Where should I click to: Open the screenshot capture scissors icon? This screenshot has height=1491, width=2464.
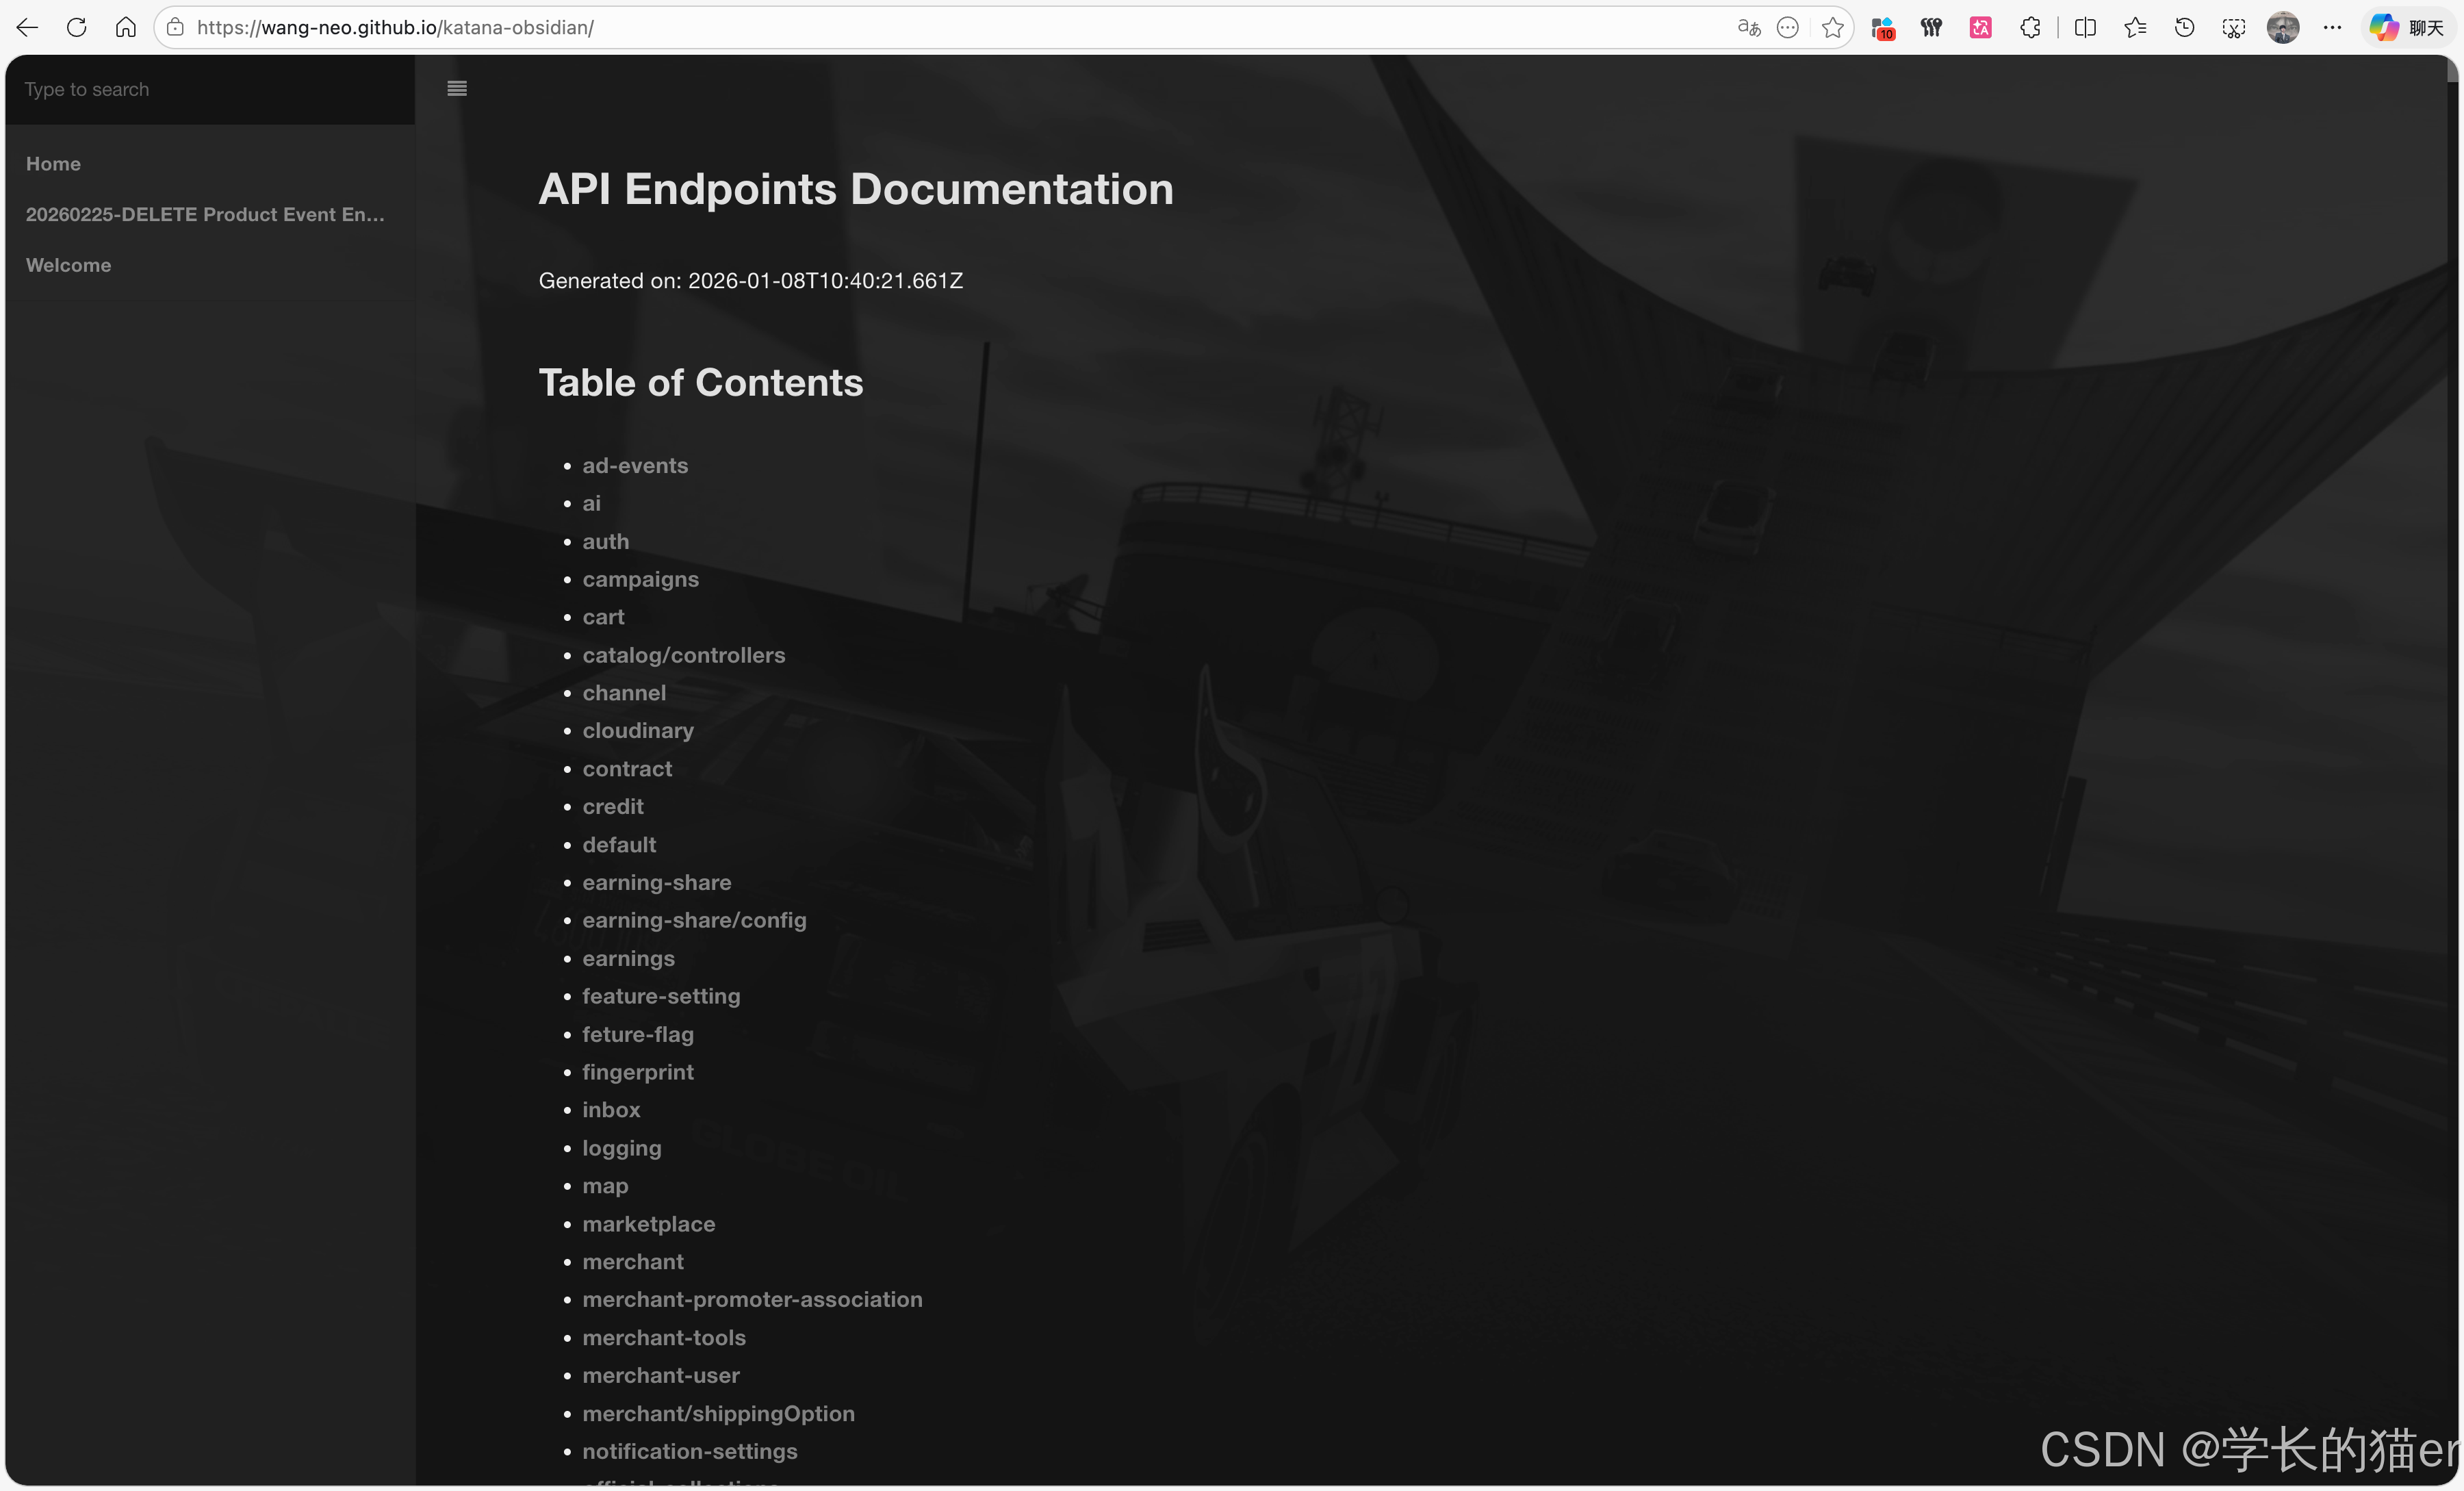2233,27
